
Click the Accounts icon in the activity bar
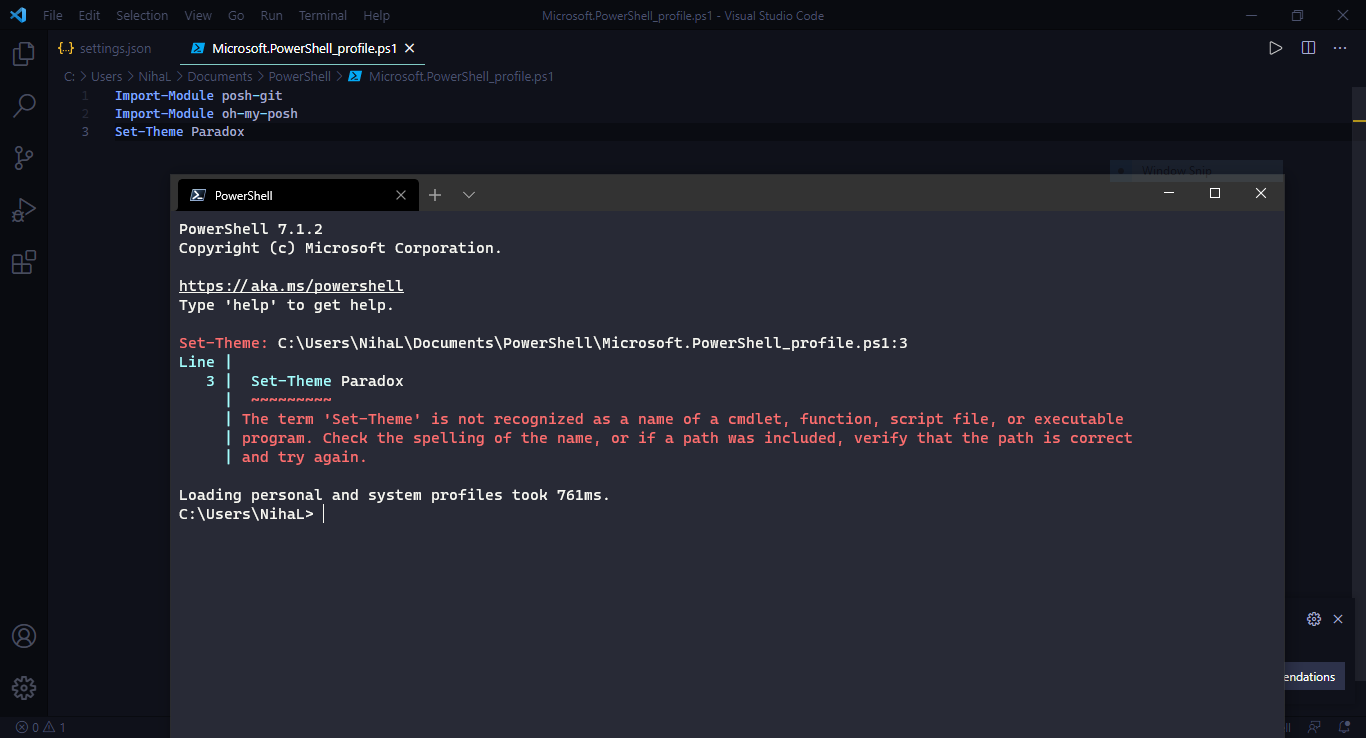[23, 635]
